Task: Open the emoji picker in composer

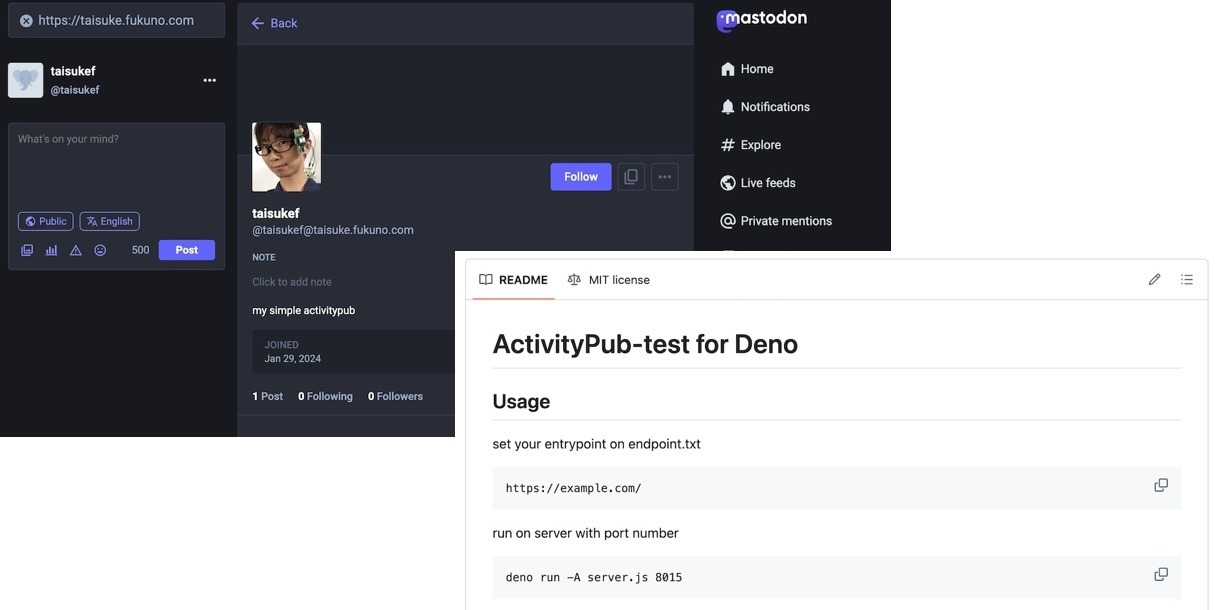Action: pos(100,250)
